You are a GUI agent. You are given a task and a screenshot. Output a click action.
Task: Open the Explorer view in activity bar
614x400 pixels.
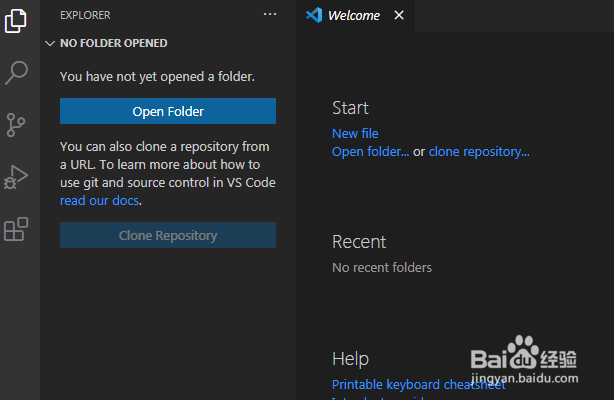(x=16, y=20)
